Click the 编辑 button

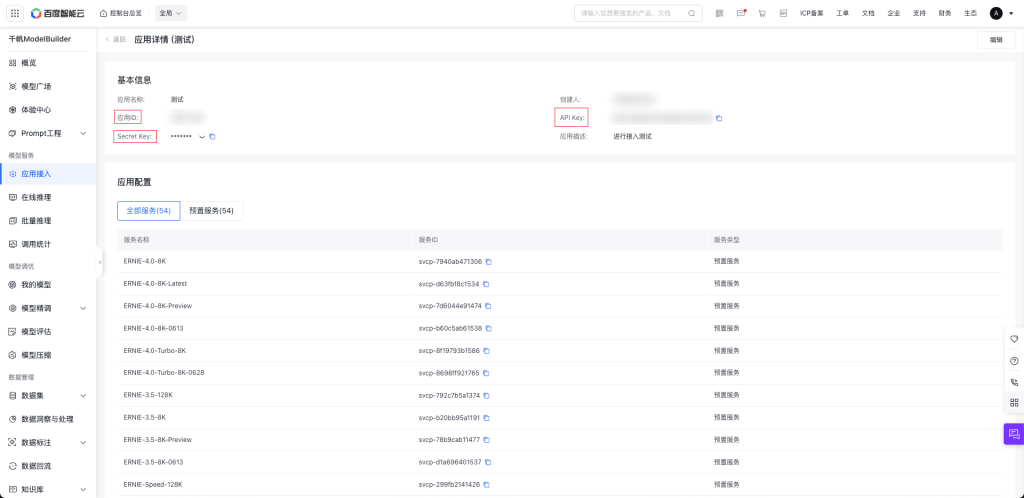pos(995,40)
